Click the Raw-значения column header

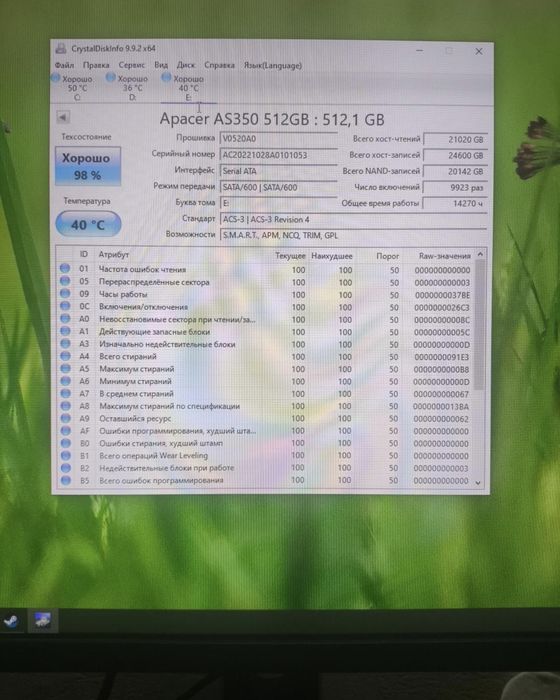point(444,256)
